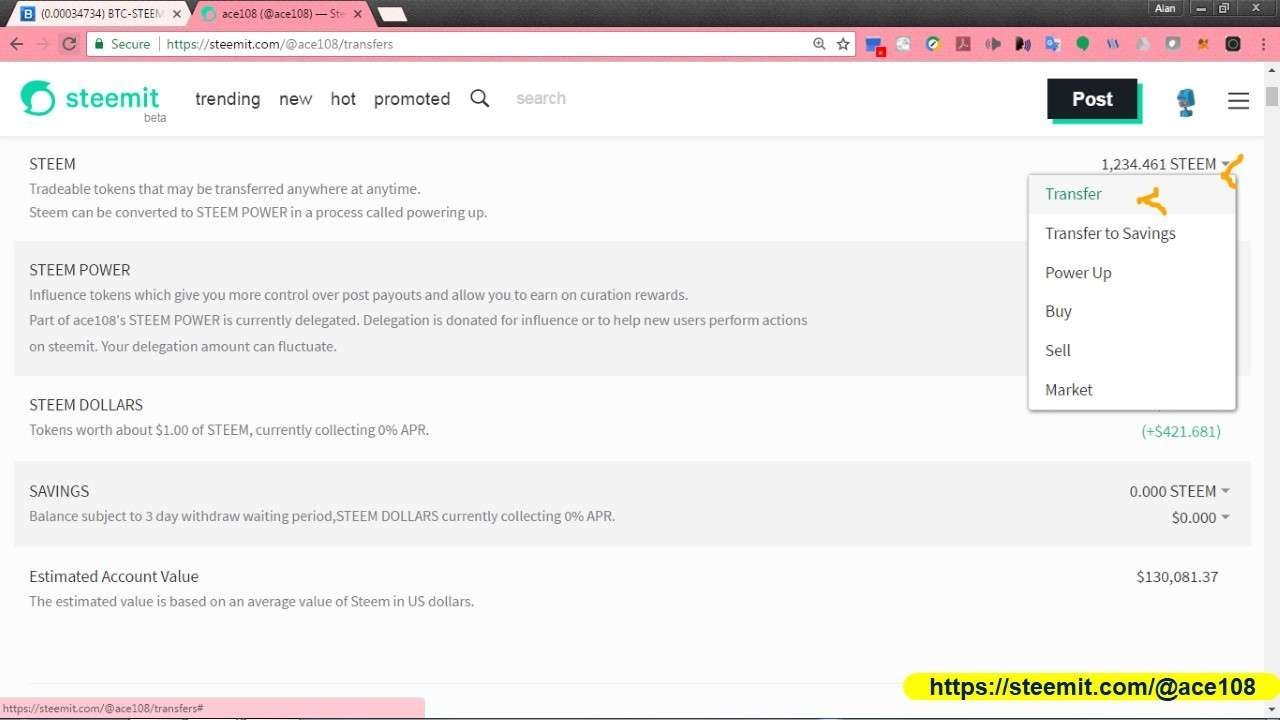Open the new posts link
Image resolution: width=1280 pixels, height=720 pixels.
point(295,99)
